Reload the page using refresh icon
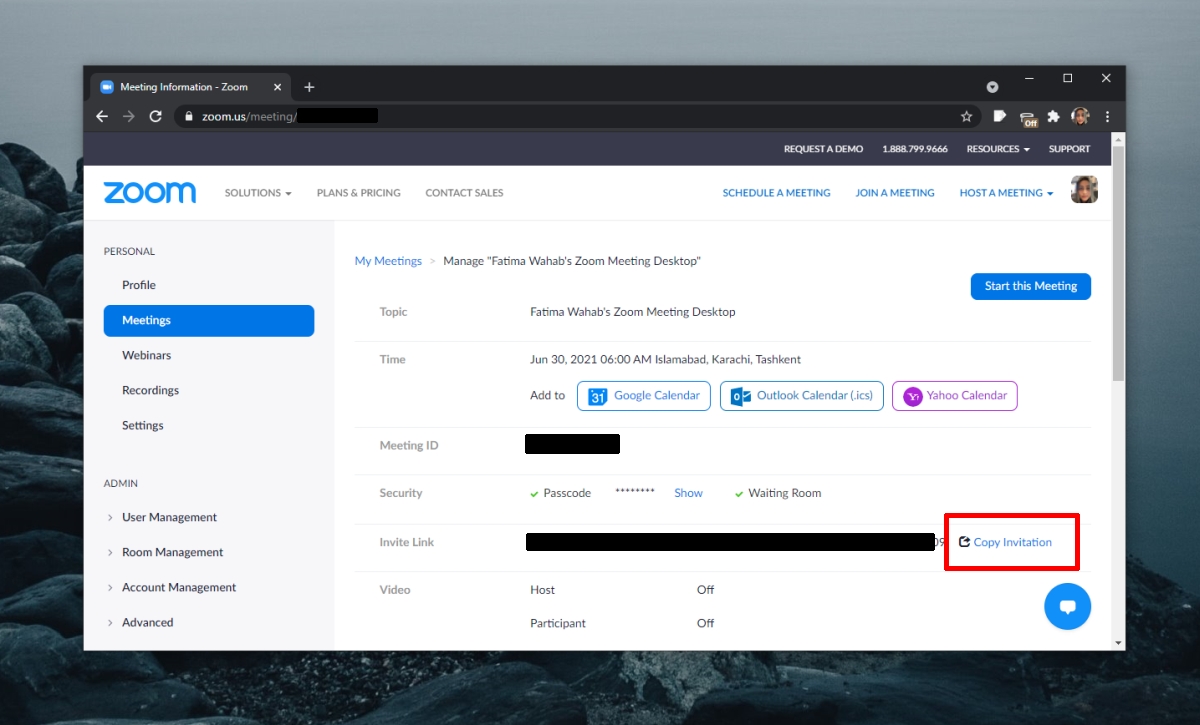 pyautogui.click(x=155, y=116)
